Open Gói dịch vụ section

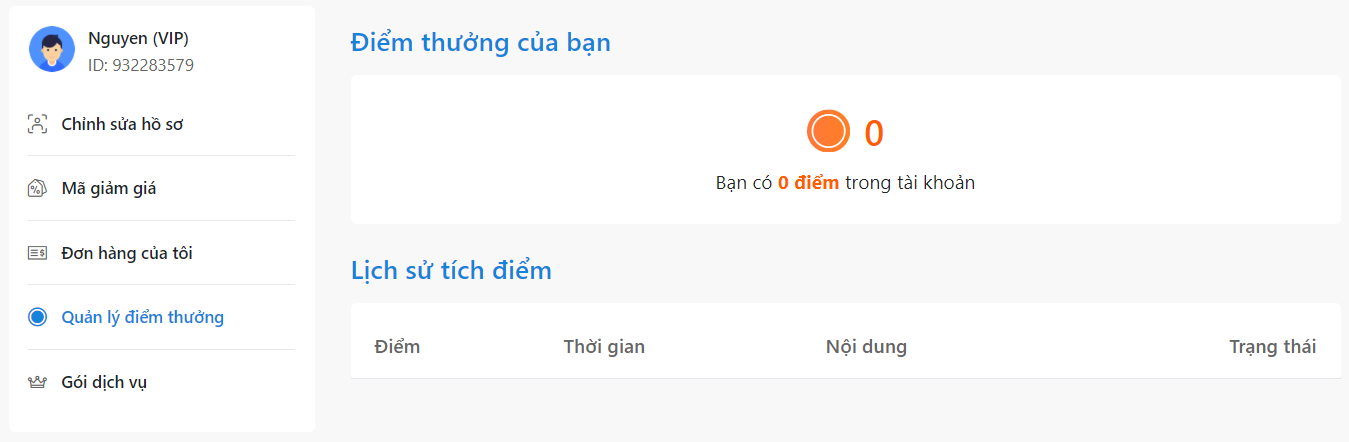(x=104, y=382)
